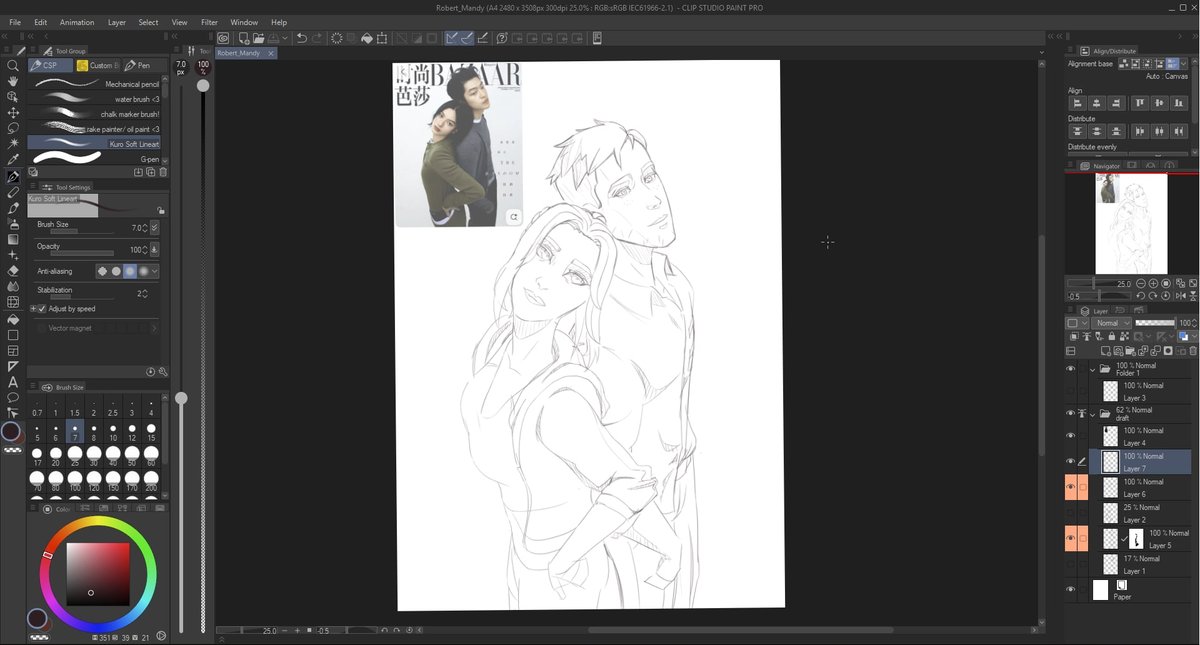
Task: Click the Open file folder icon
Action: [259, 38]
